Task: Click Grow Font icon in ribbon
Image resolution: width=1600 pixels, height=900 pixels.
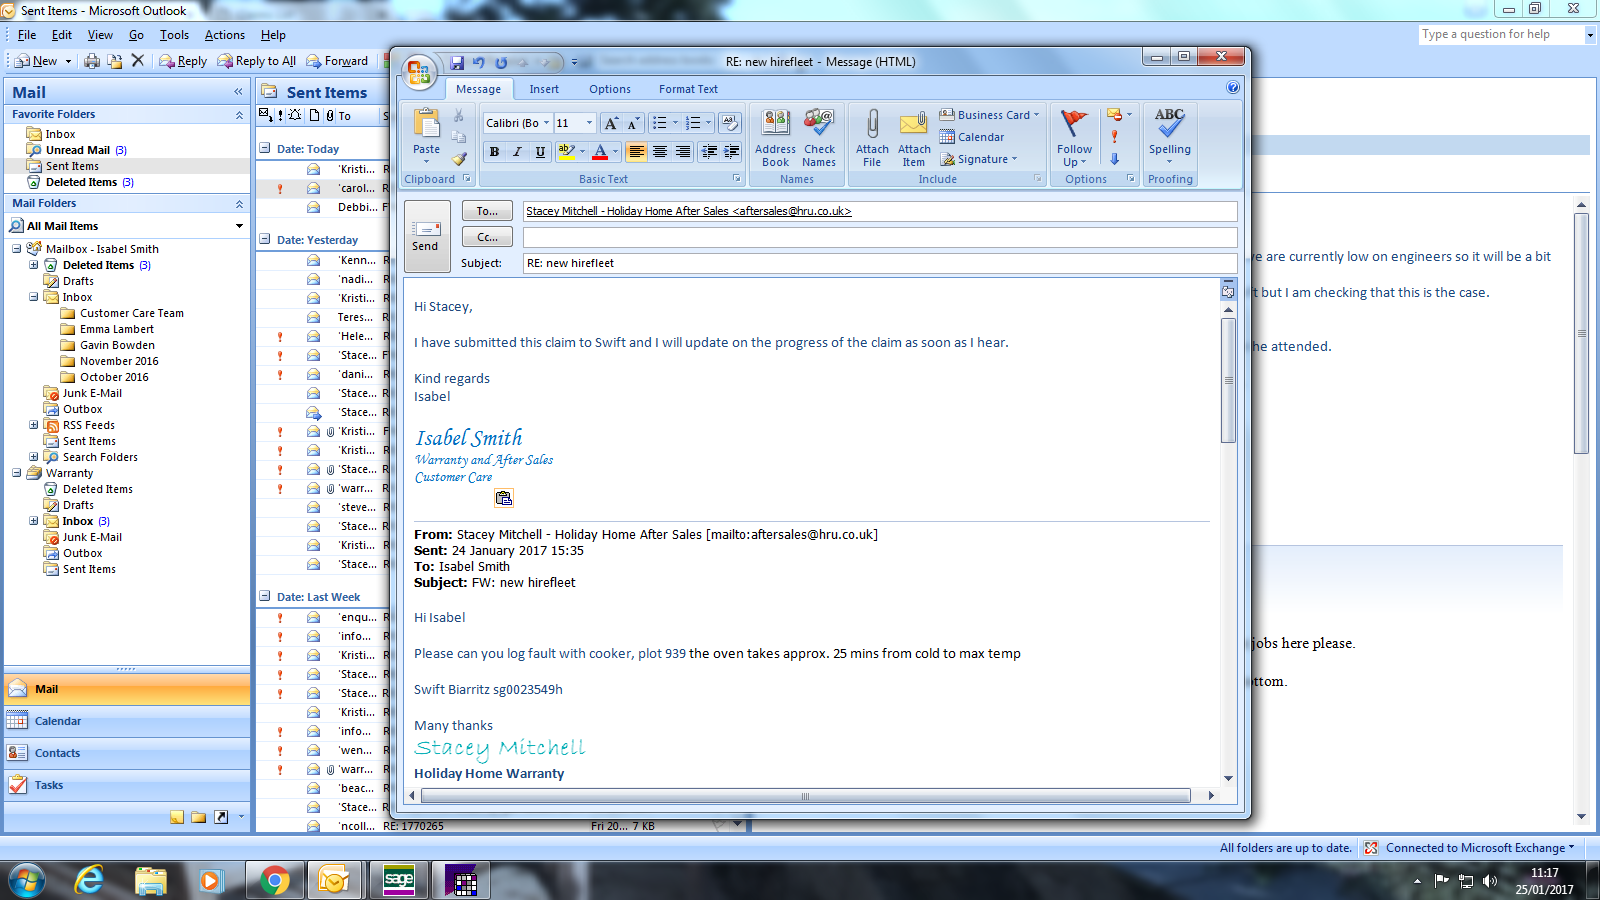Action: pyautogui.click(x=611, y=123)
